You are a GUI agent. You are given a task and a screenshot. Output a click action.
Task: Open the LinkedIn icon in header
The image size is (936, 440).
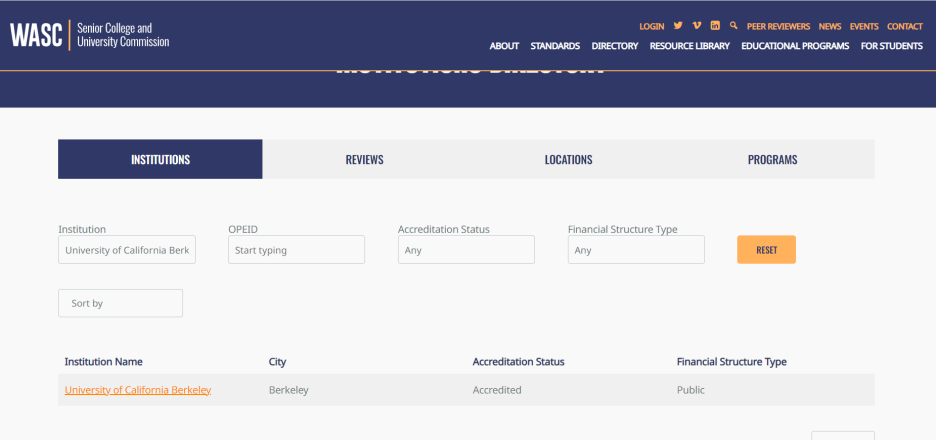click(x=715, y=26)
